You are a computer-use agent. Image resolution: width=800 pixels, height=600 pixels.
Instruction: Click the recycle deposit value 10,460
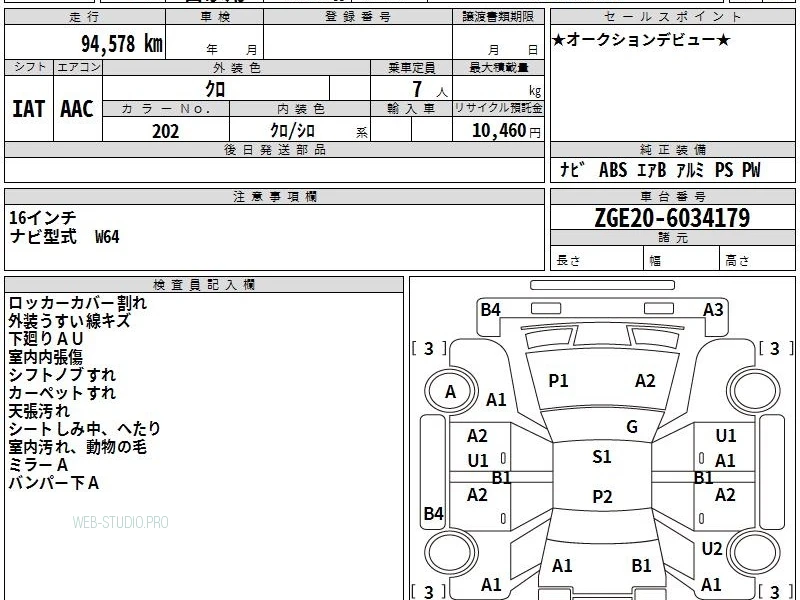[499, 131]
